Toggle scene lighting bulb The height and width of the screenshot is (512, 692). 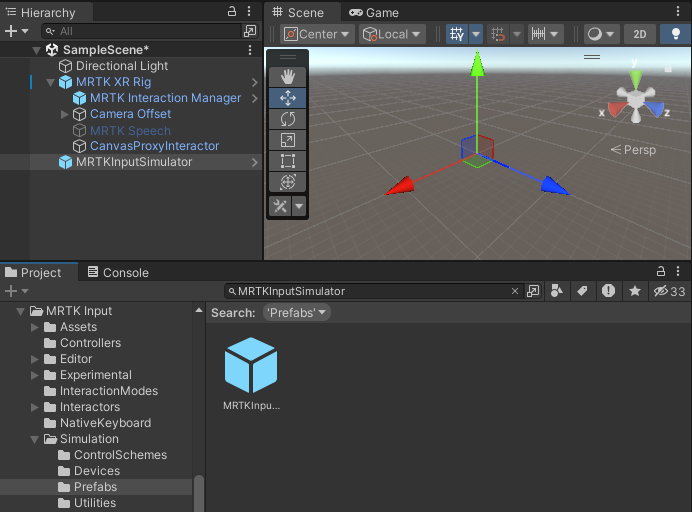[675, 34]
